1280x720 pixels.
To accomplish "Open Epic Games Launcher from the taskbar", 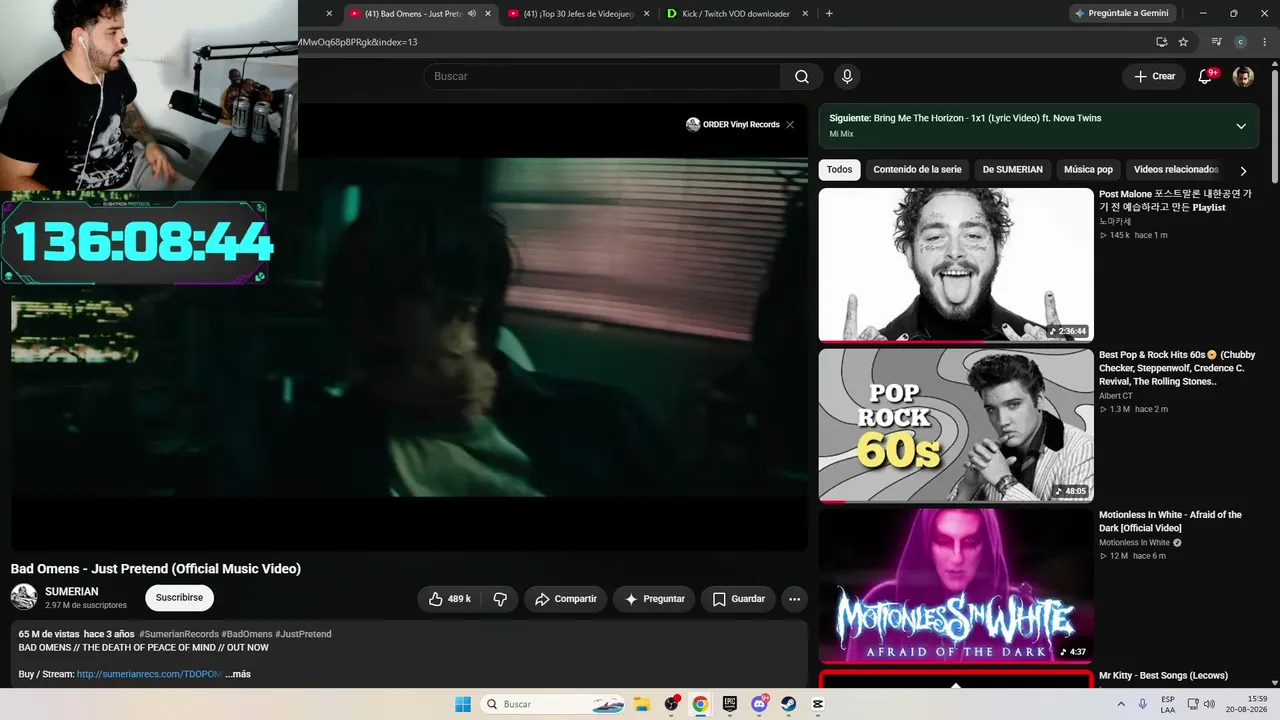I will 730,704.
